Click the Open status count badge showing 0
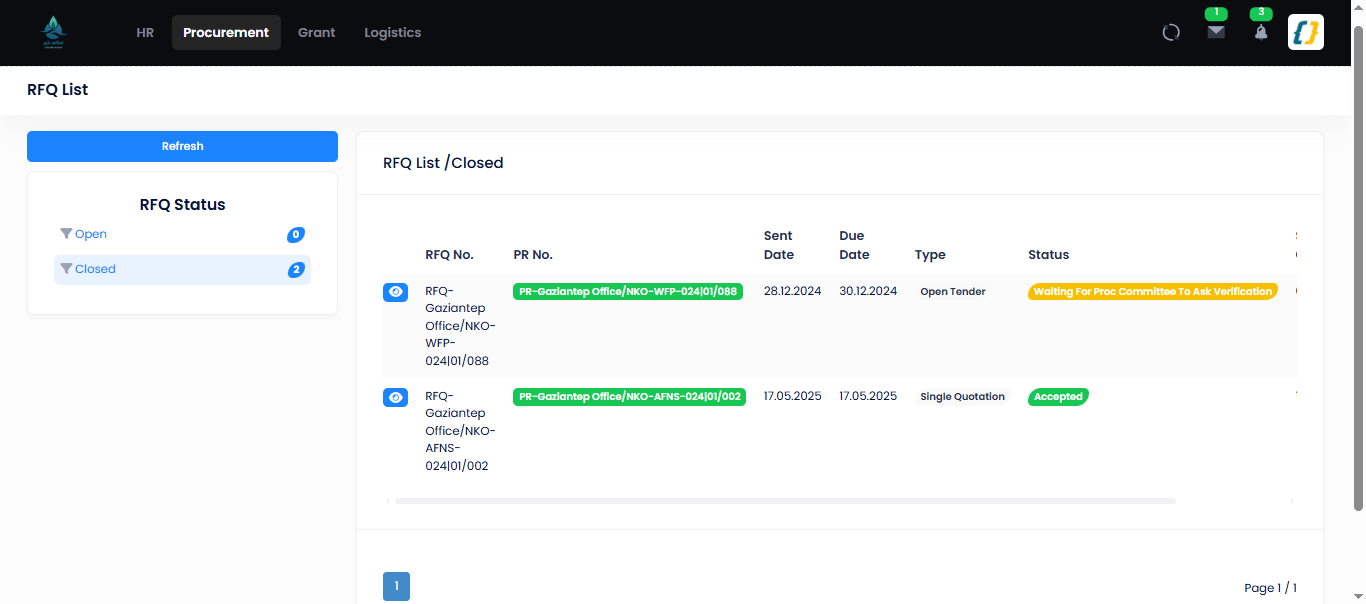Image resolution: width=1366 pixels, height=604 pixels. coord(296,235)
